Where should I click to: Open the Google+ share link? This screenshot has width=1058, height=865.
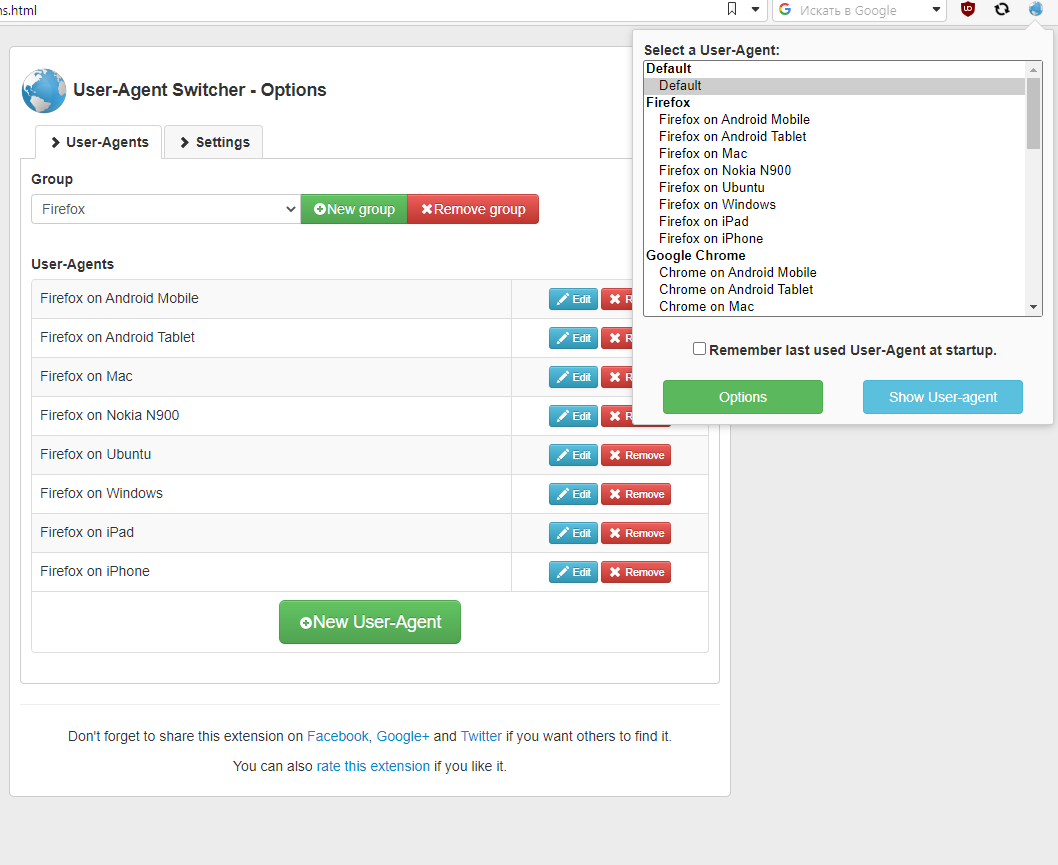403,736
